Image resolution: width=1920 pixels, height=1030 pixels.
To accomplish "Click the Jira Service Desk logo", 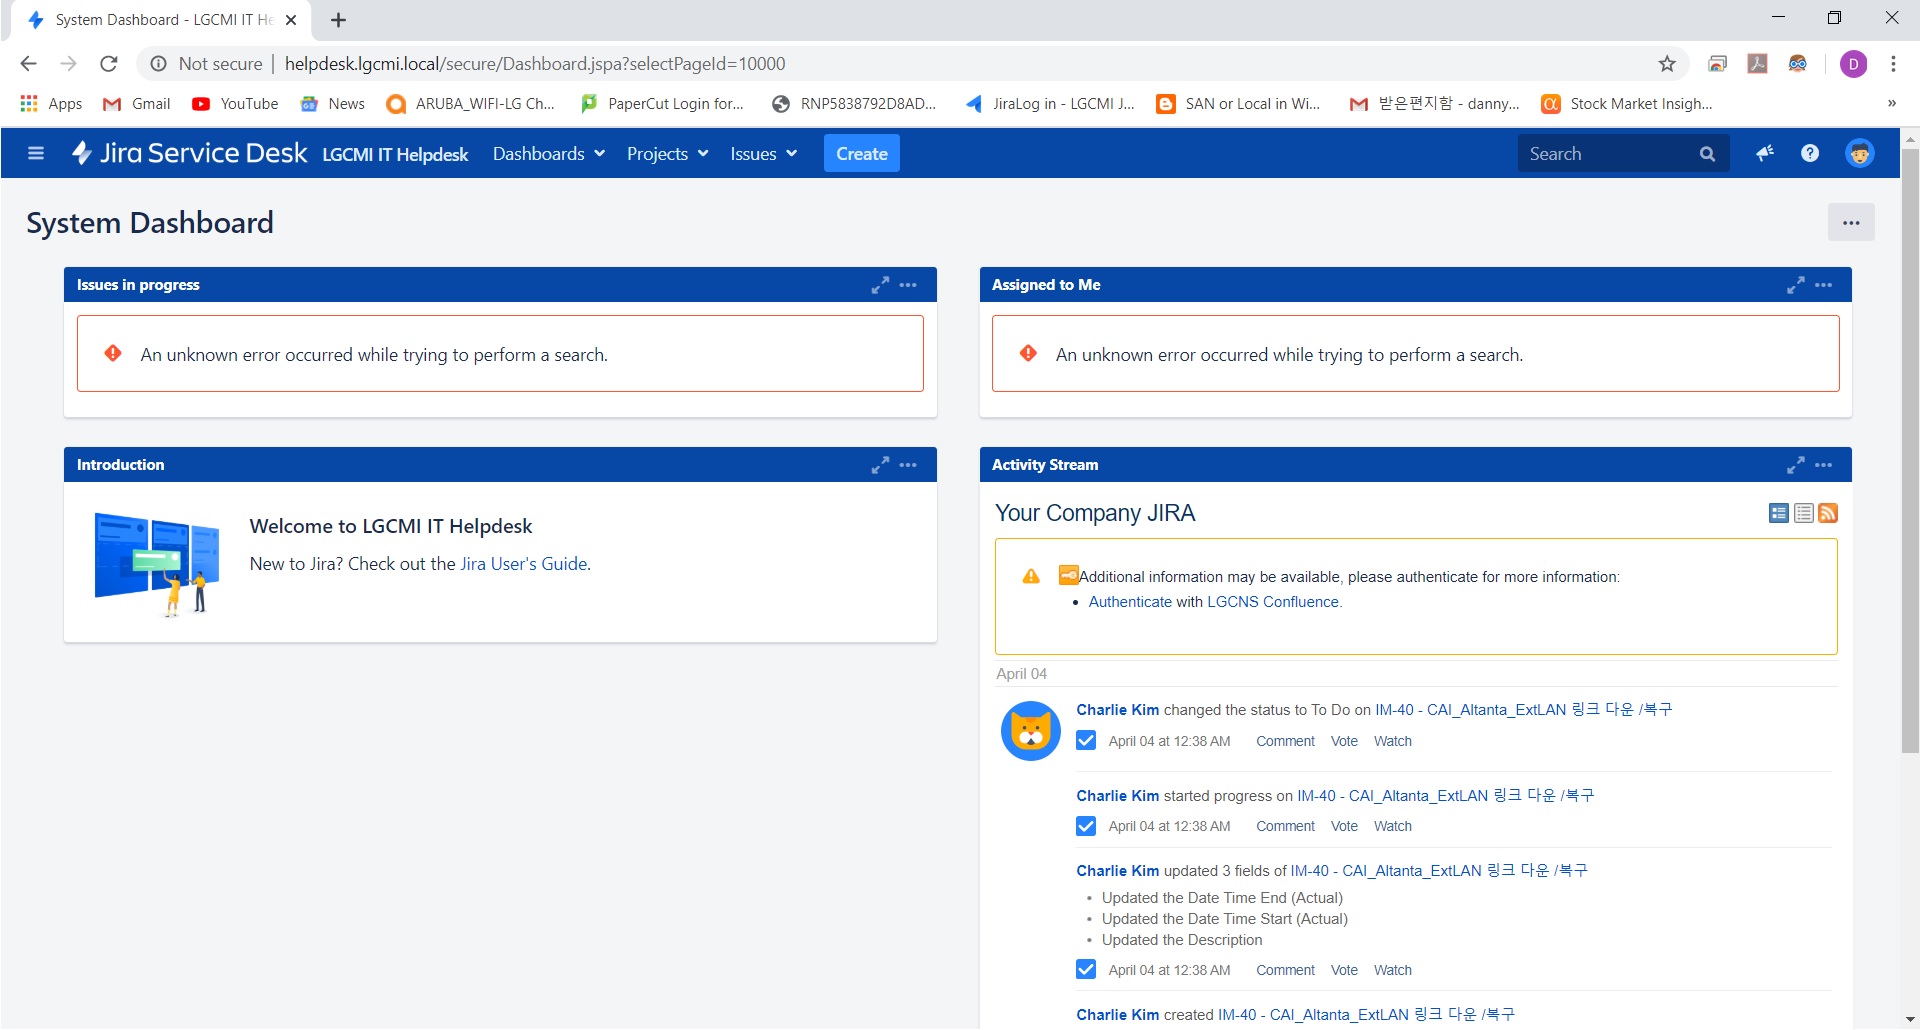I will point(189,153).
